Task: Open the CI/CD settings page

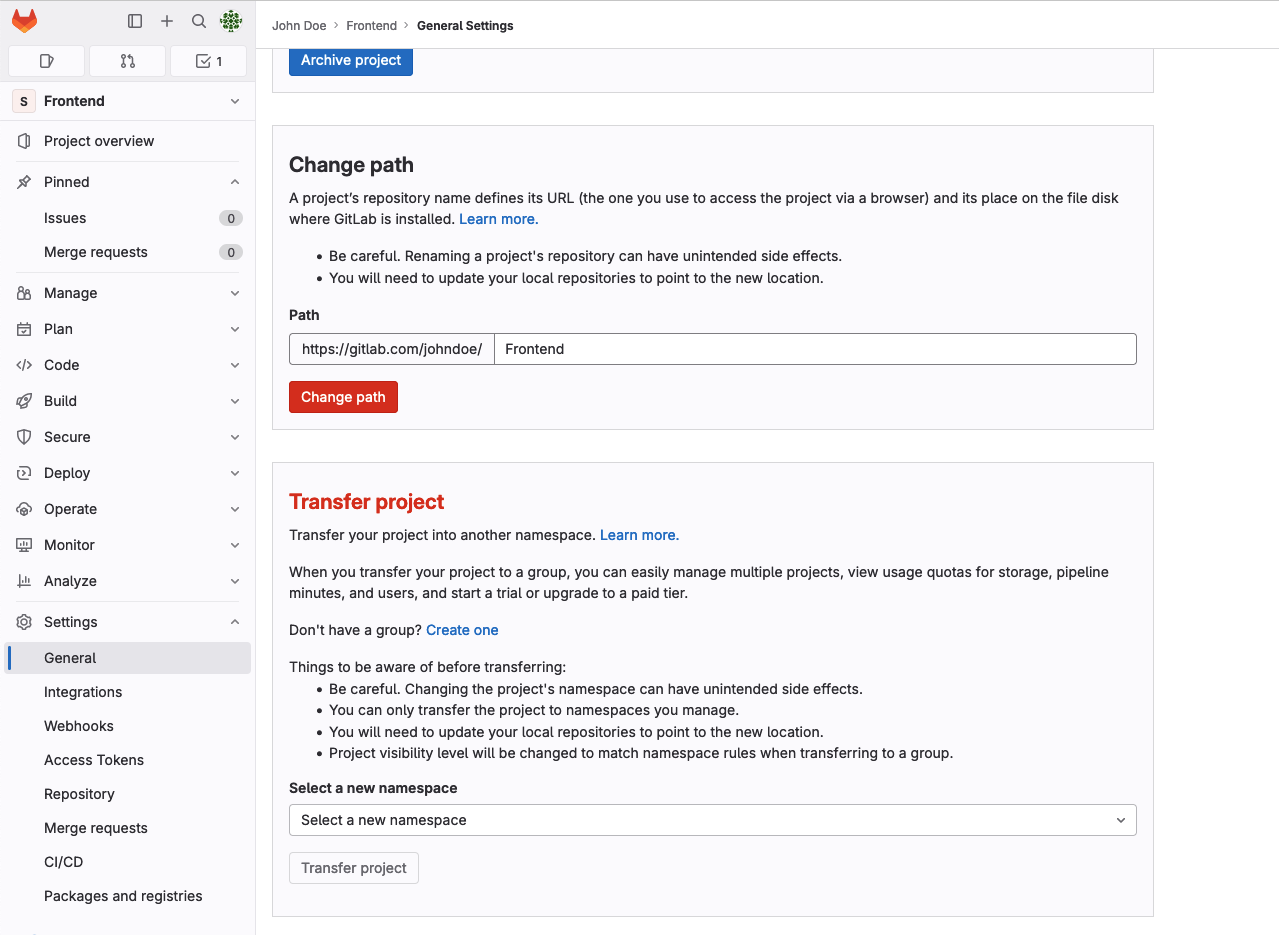Action: coord(63,862)
